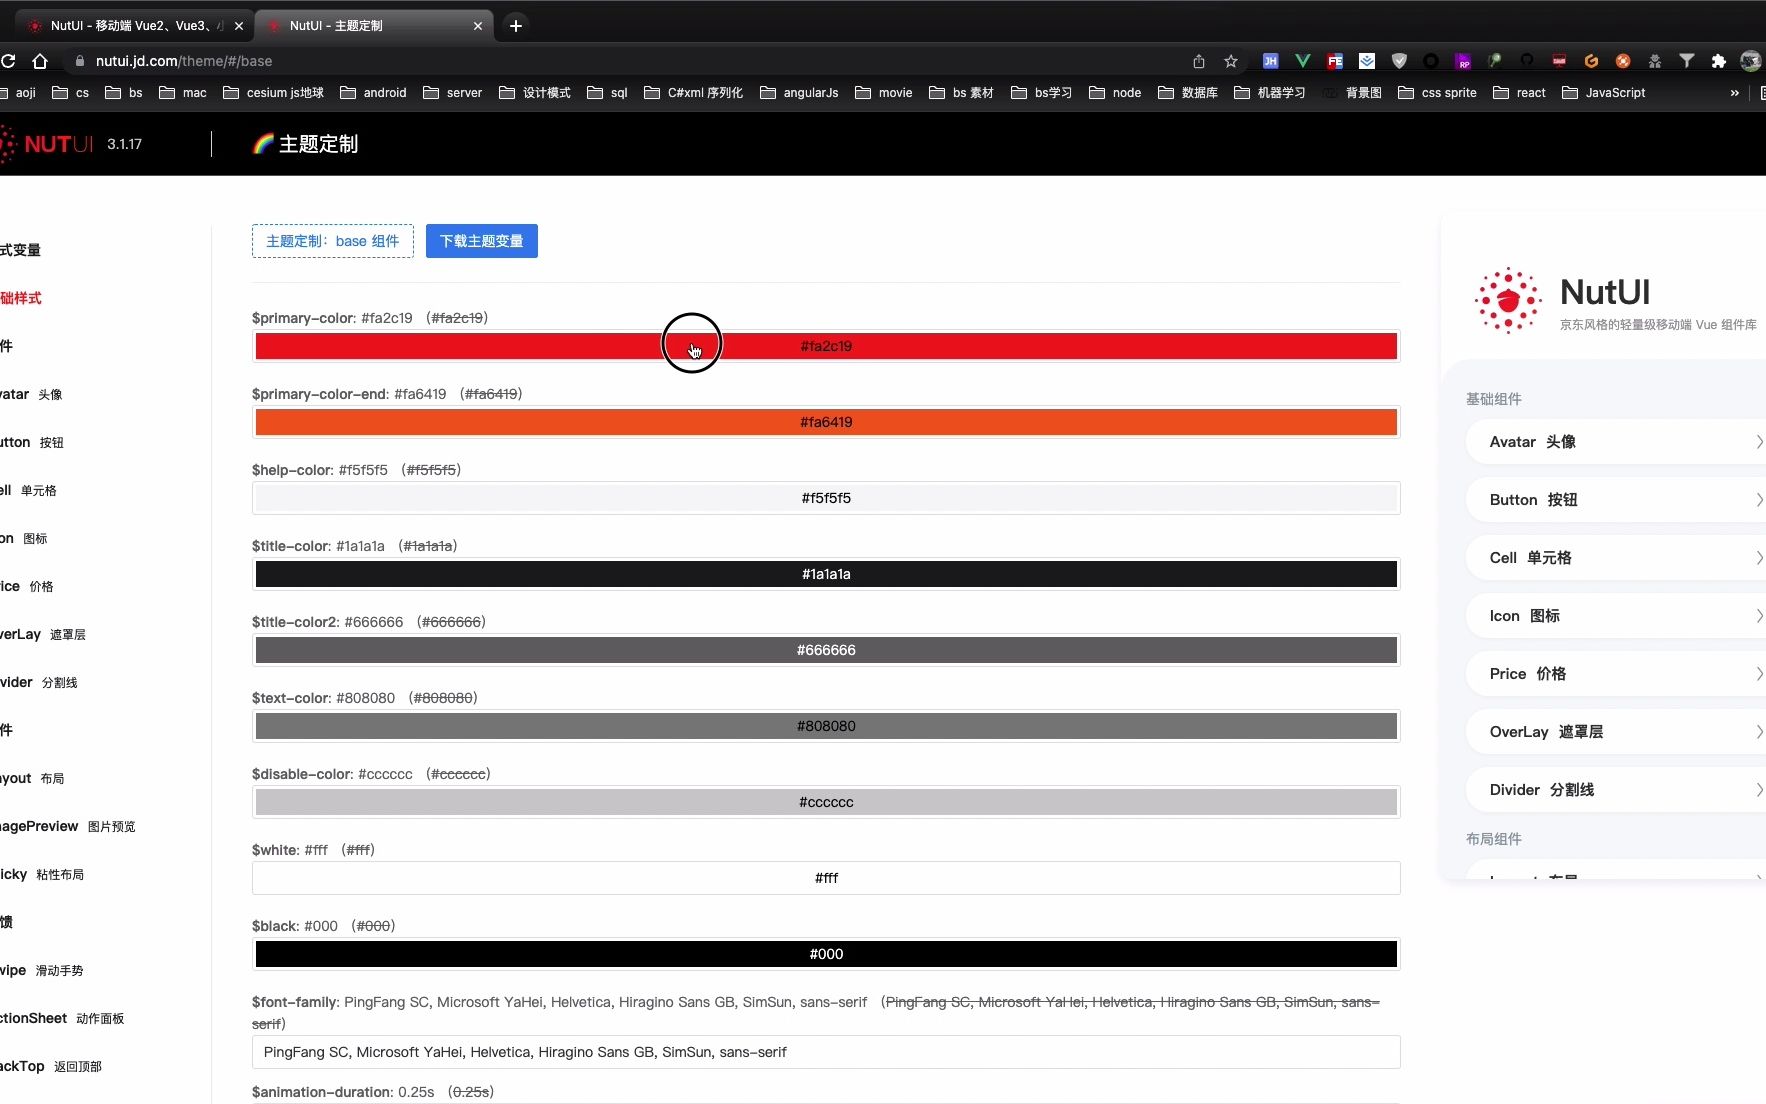Pick the $black #000 swatch
Image resolution: width=1766 pixels, height=1104 pixels.
(826, 954)
